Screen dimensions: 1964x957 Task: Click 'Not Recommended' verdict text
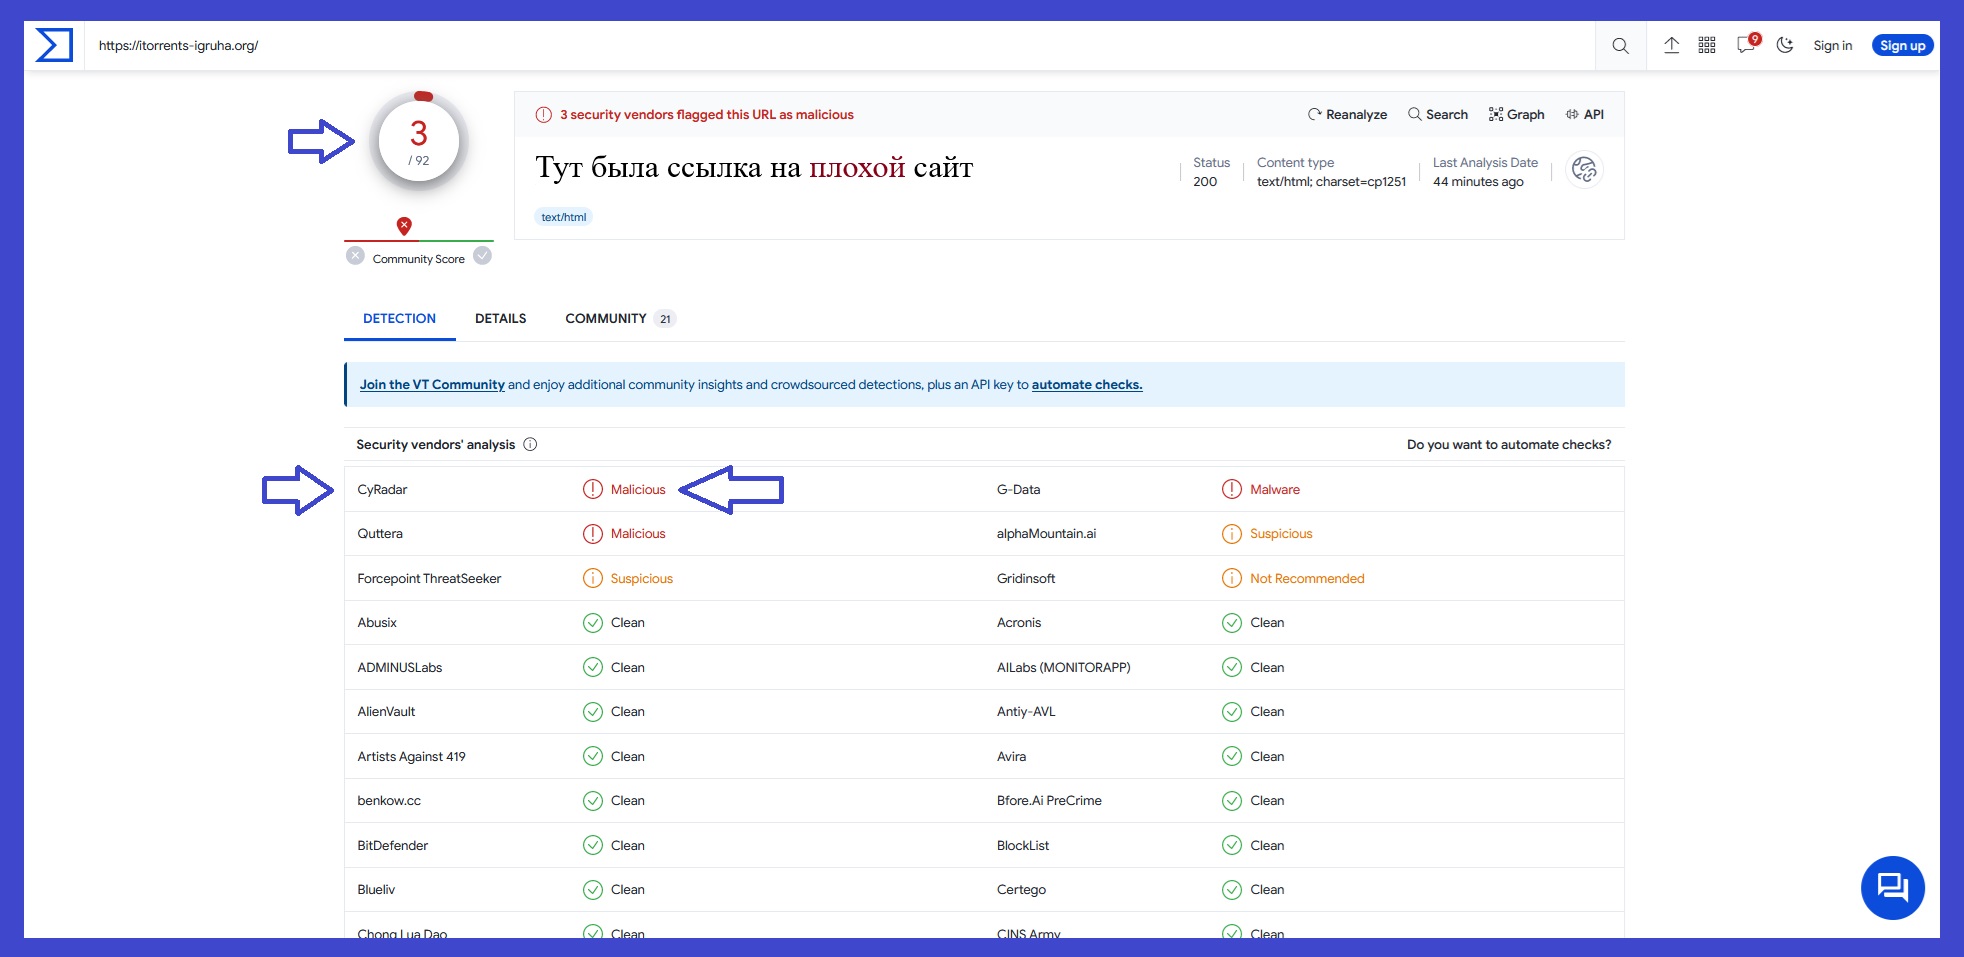(x=1307, y=578)
